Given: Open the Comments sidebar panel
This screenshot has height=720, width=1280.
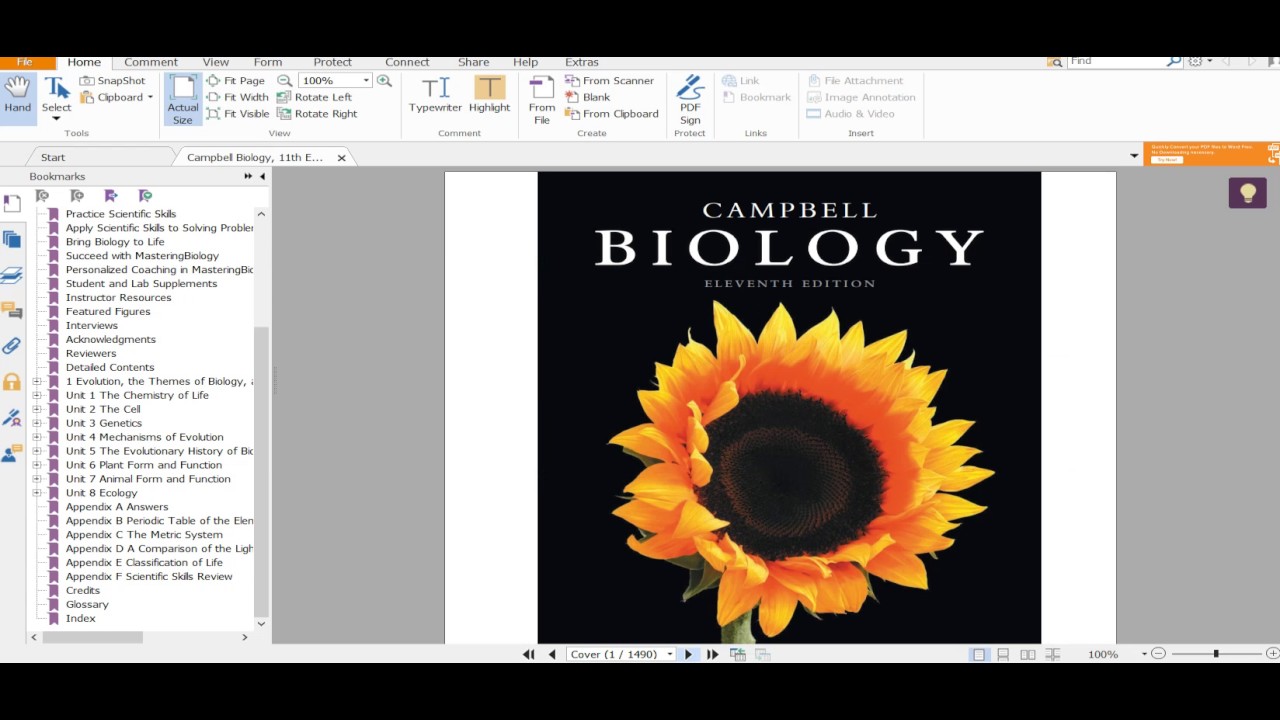Looking at the screenshot, I should point(12,311).
